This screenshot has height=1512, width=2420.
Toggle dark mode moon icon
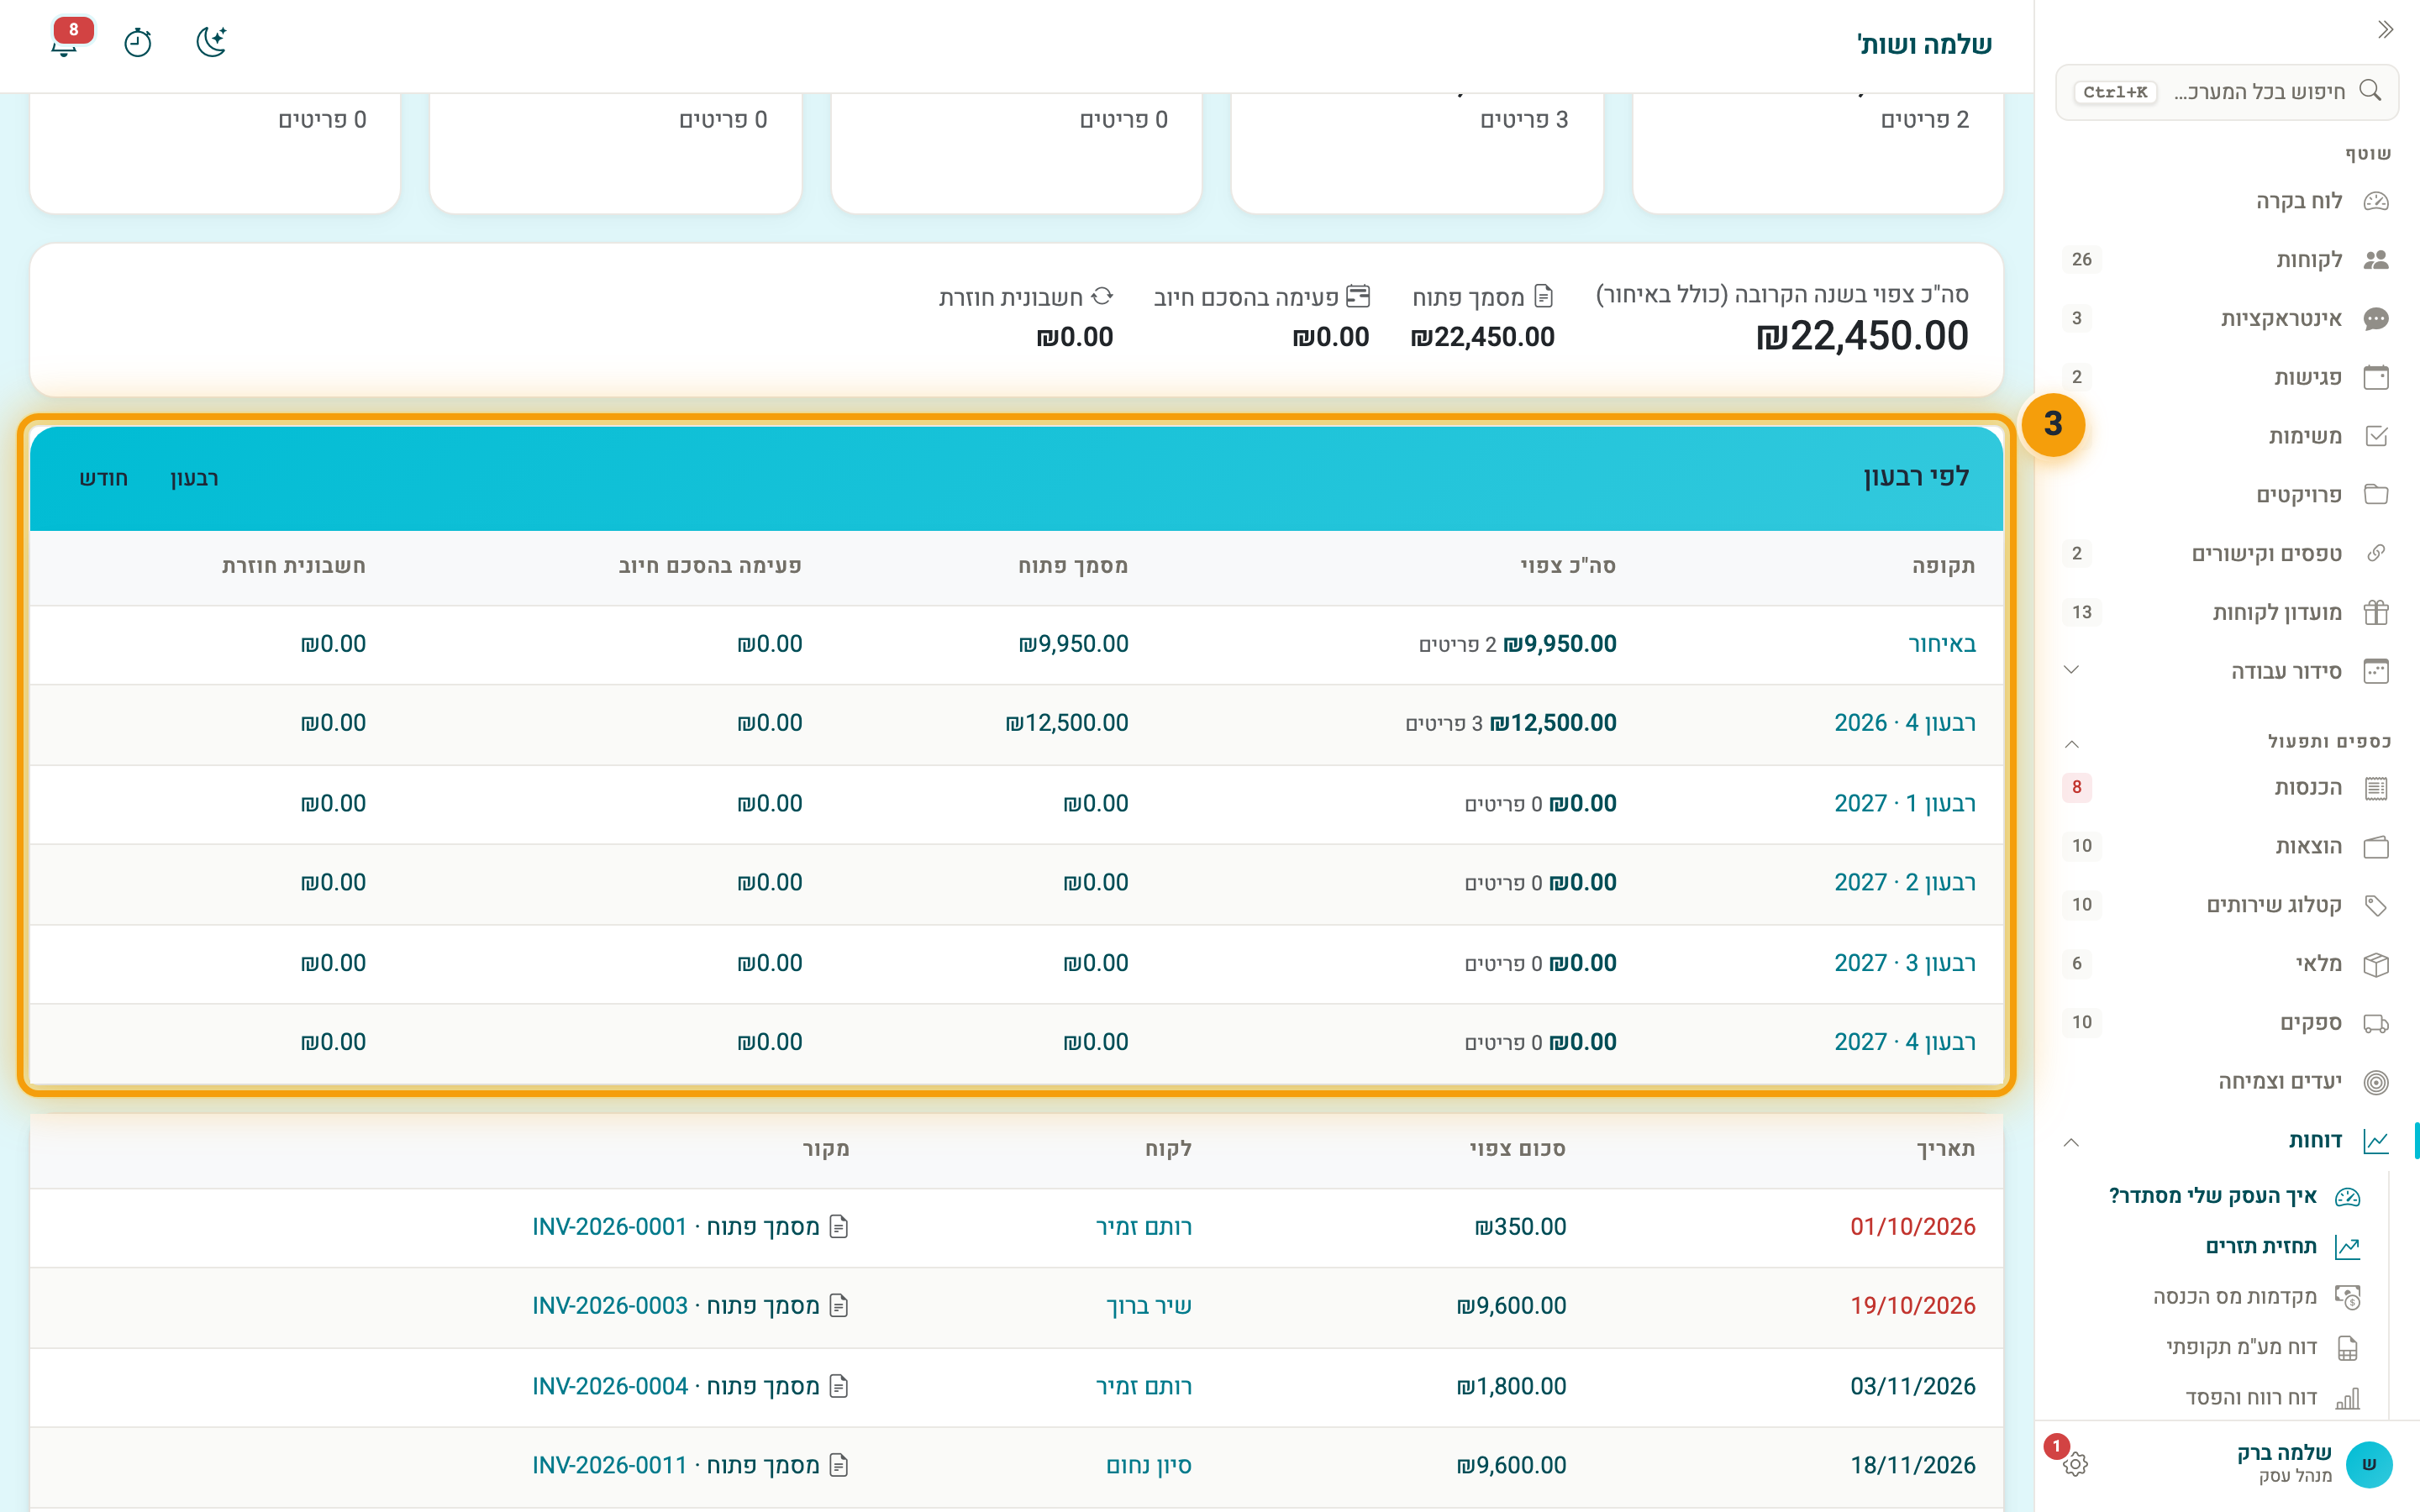tap(211, 42)
